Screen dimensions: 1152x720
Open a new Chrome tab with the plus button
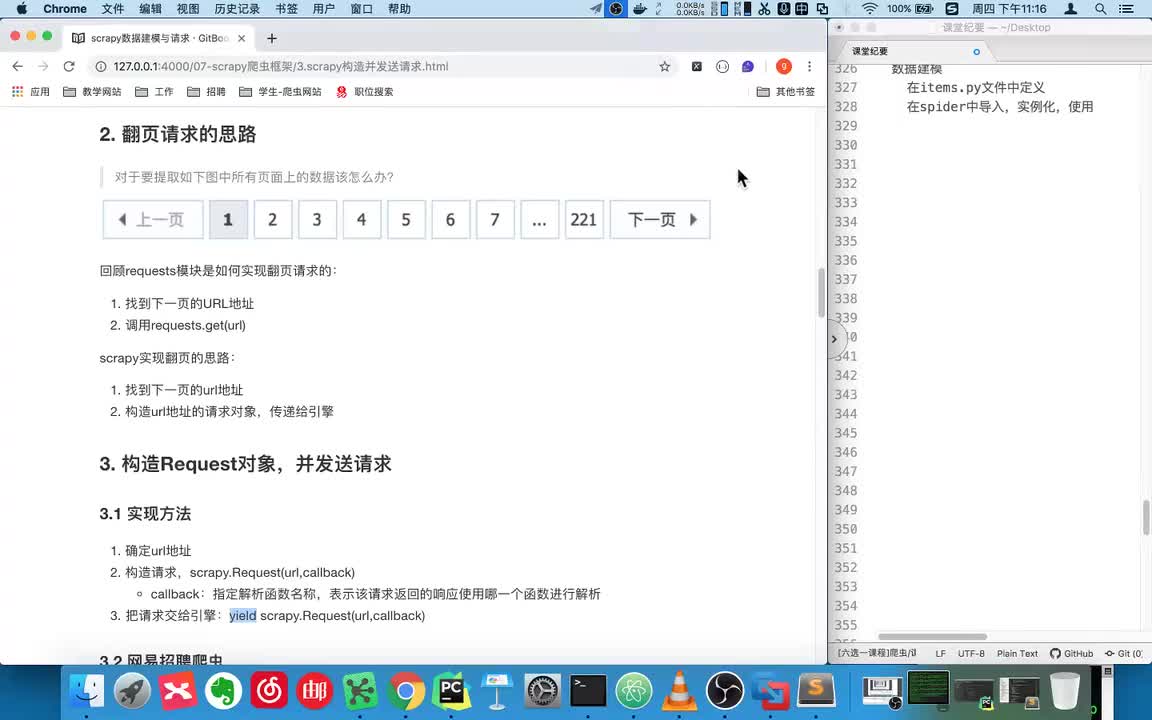coord(272,38)
